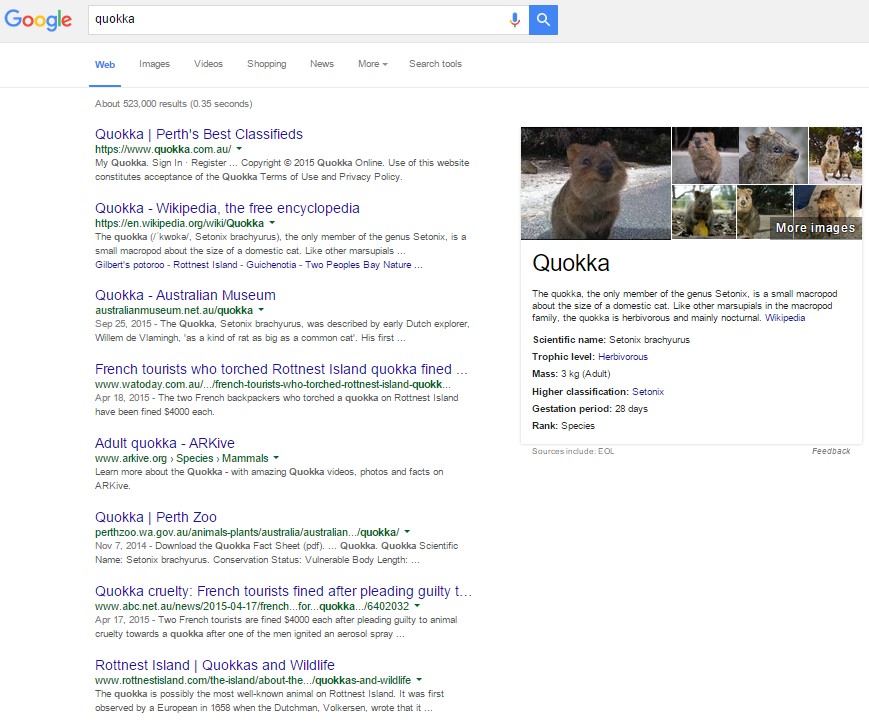Click the Setonix classification link
The image size is (869, 724).
click(x=647, y=392)
